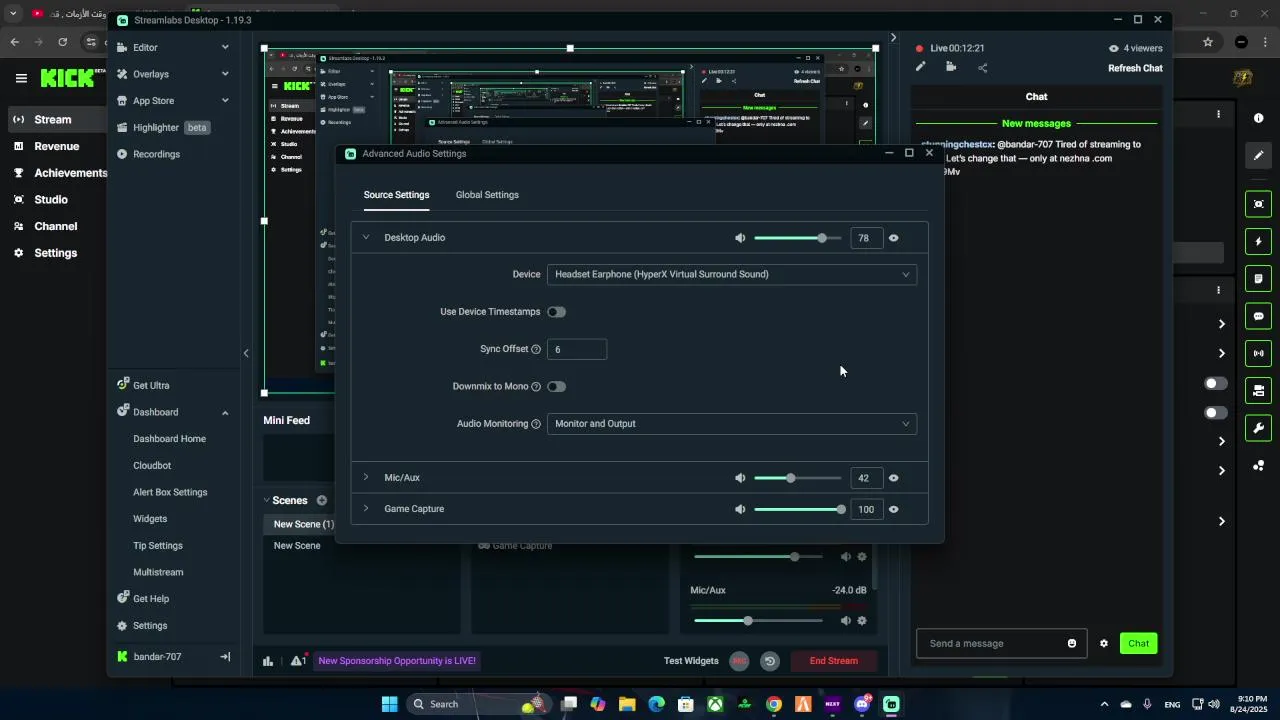Toggle the REC recording button
The image size is (1280, 720).
(739, 661)
